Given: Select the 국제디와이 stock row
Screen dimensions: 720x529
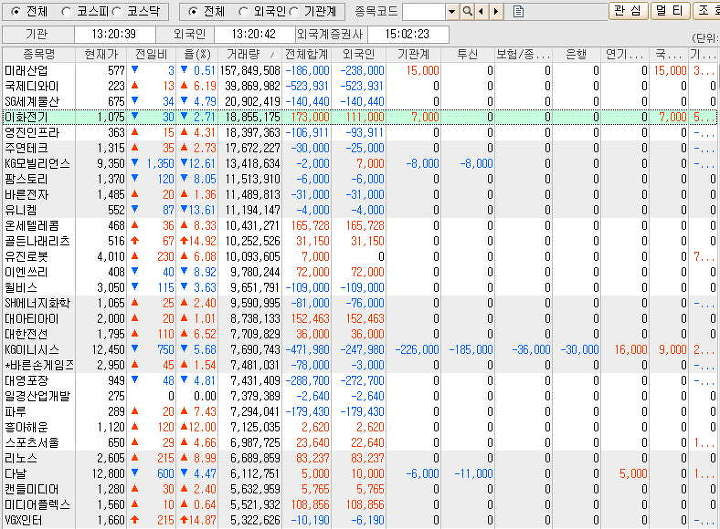Looking at the screenshot, I should coord(360,86).
